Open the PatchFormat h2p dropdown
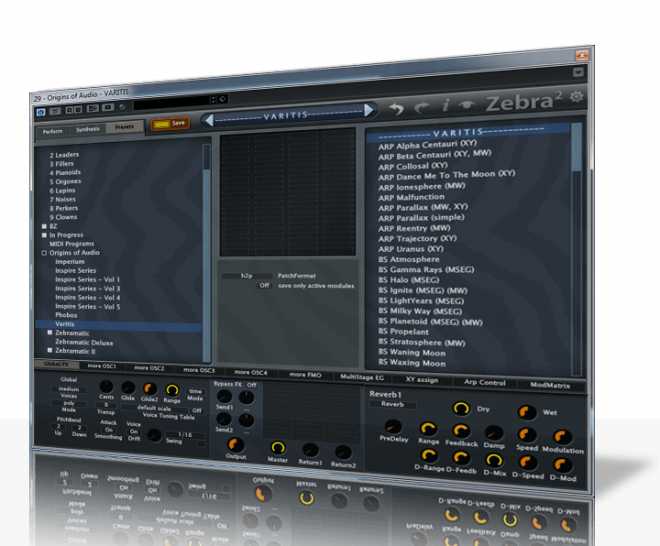 pos(247,276)
